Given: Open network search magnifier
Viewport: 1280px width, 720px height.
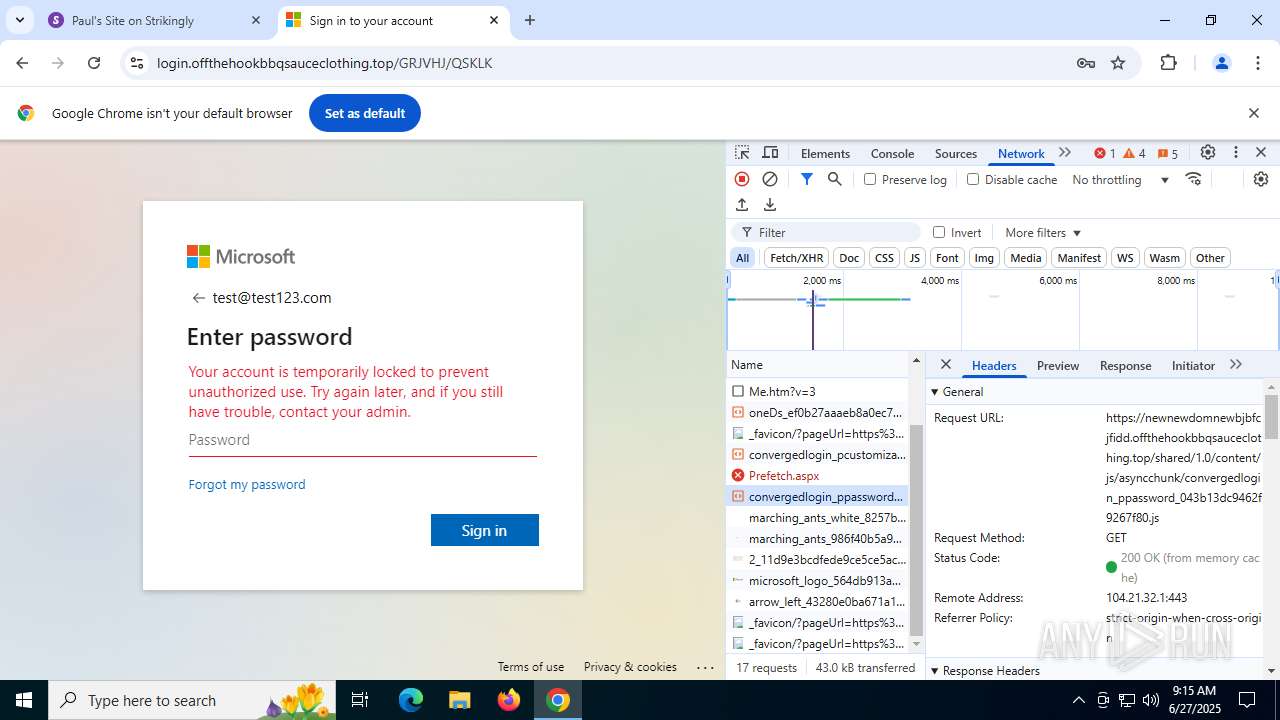Looking at the screenshot, I should (x=834, y=179).
